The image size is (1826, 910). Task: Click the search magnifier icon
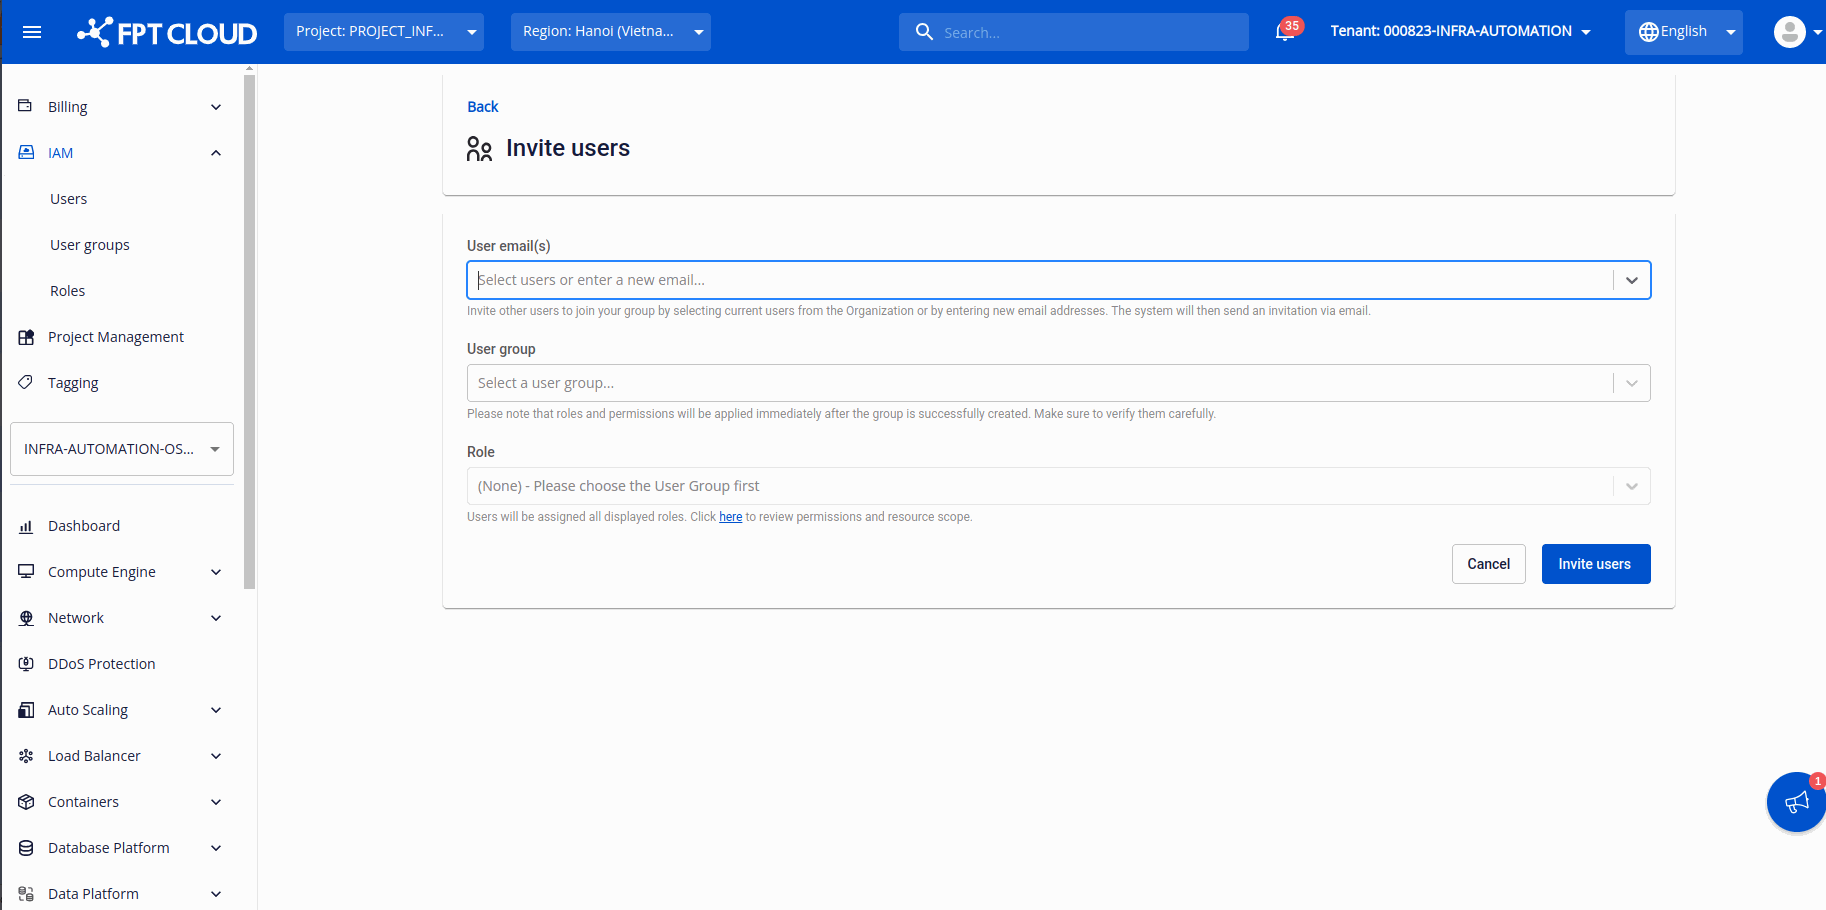(x=925, y=32)
